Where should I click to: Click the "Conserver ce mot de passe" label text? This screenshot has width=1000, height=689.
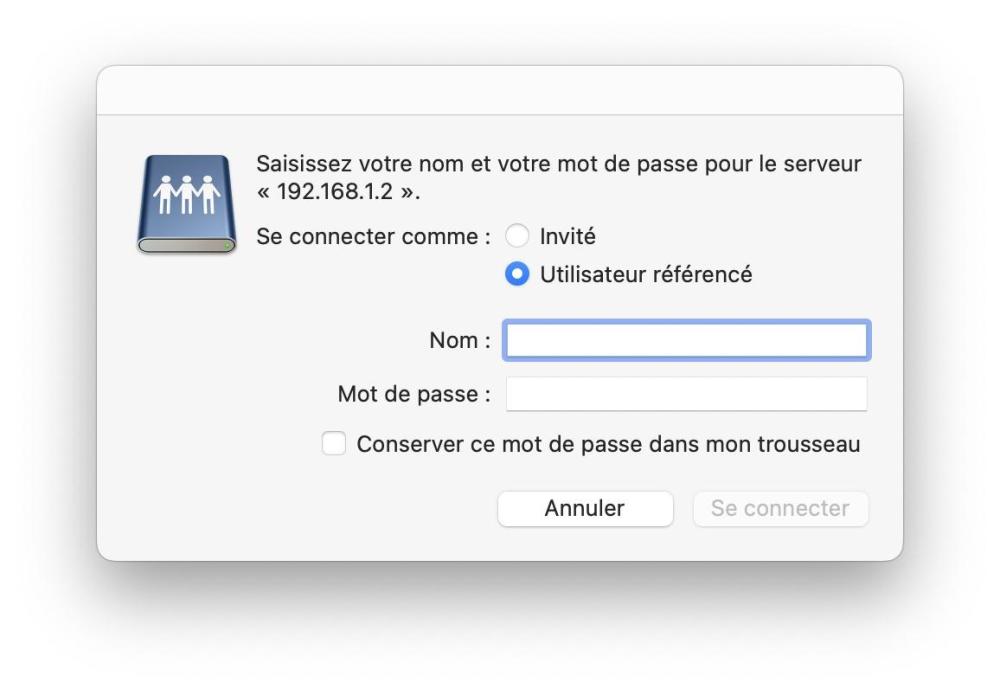pyautogui.click(x=608, y=444)
